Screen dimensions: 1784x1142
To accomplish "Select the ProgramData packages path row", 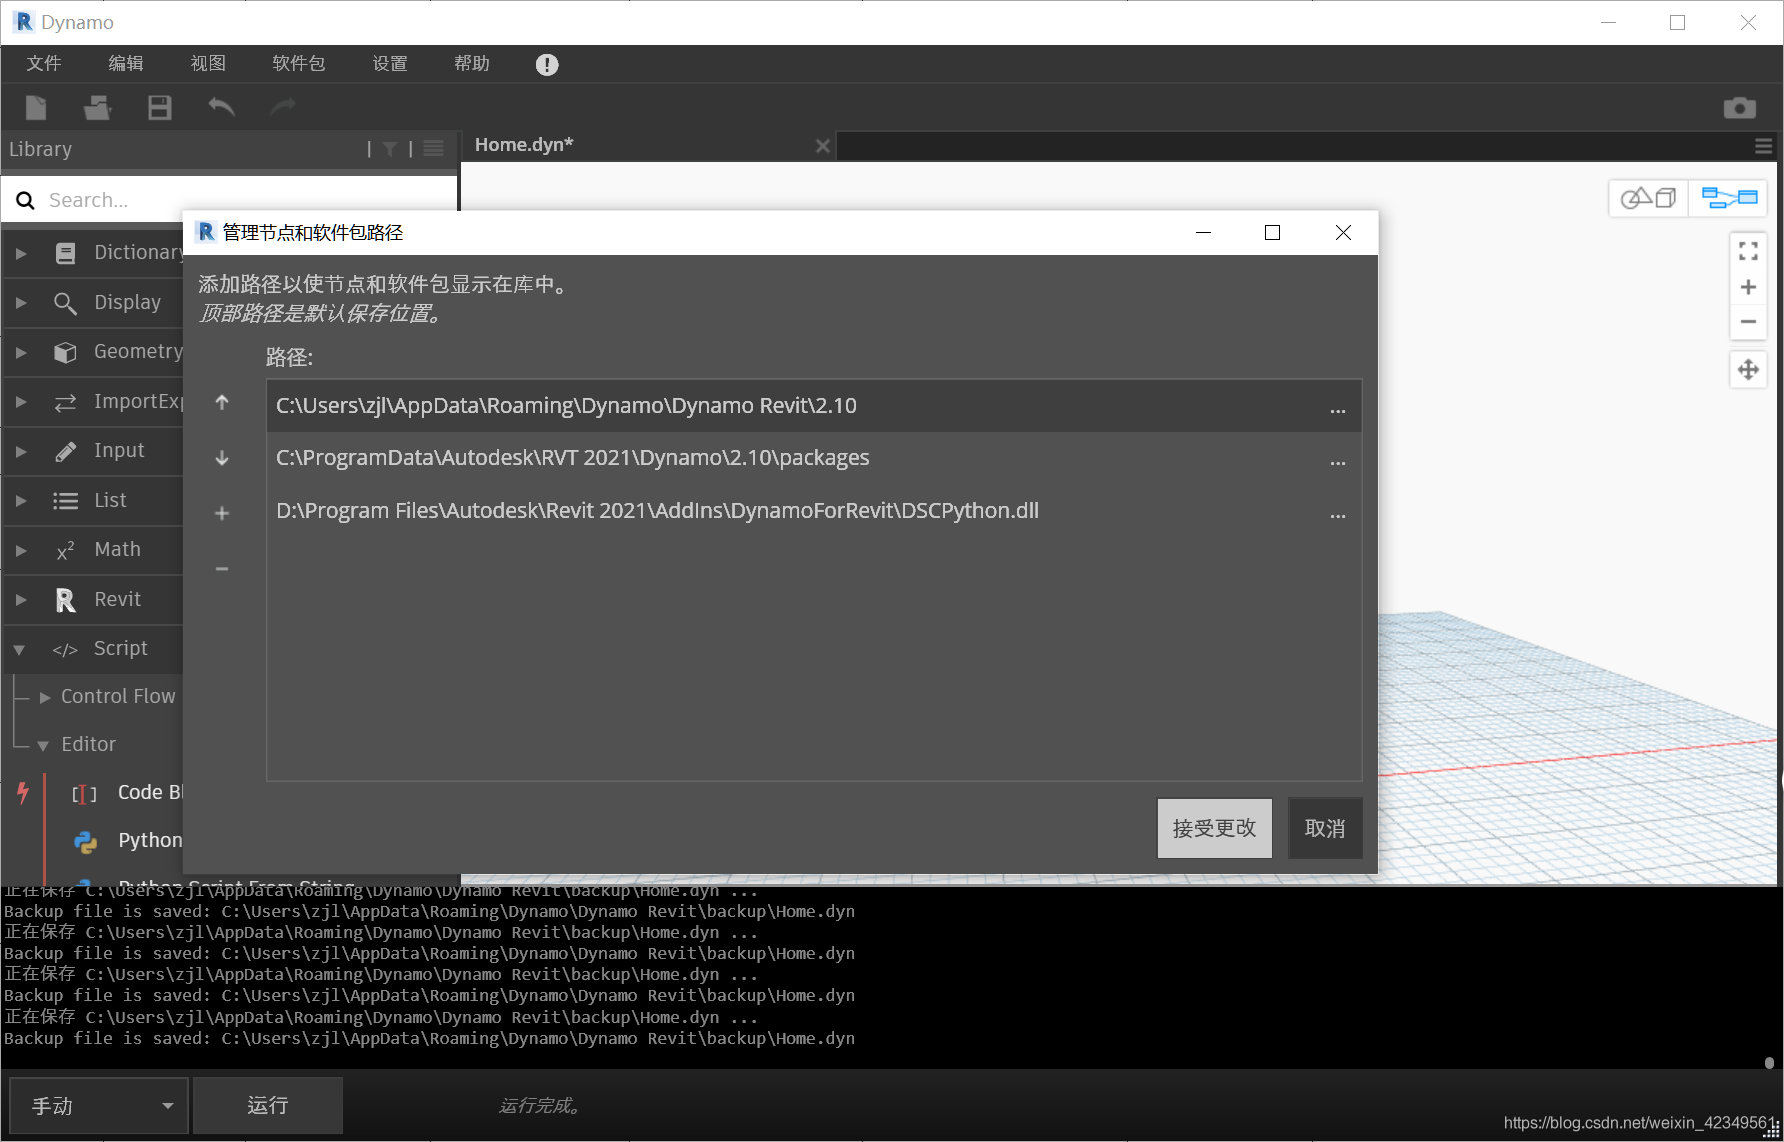I will point(813,458).
